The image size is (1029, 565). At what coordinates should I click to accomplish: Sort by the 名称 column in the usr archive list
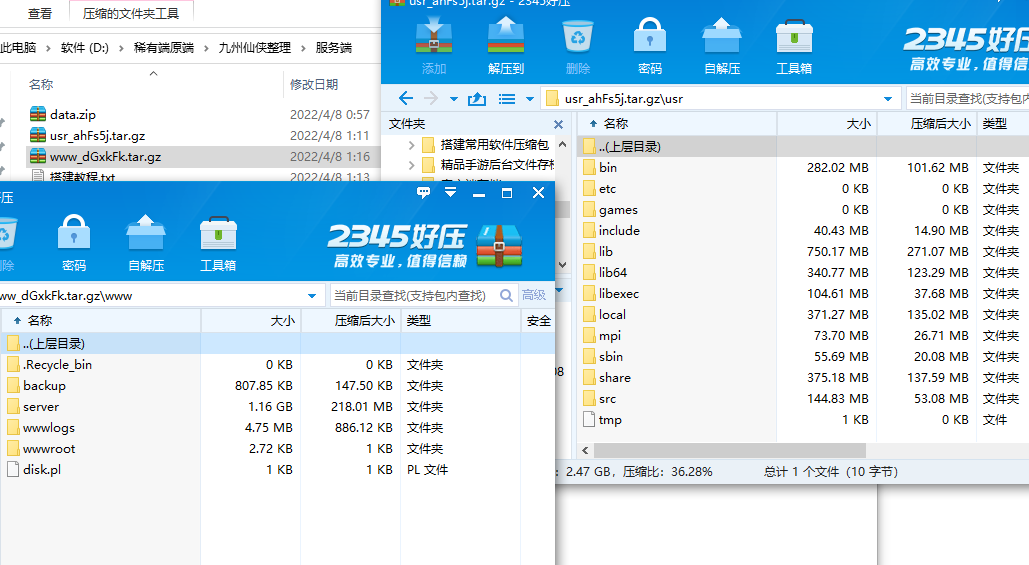click(x=678, y=123)
